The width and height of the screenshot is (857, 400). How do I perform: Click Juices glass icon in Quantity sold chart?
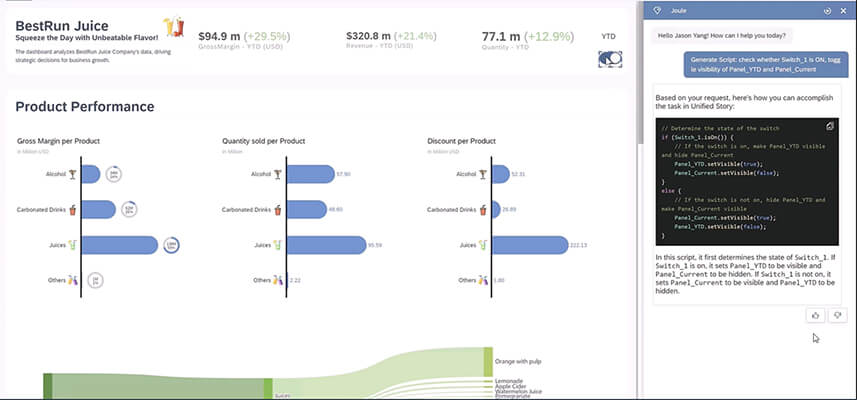click(x=277, y=245)
